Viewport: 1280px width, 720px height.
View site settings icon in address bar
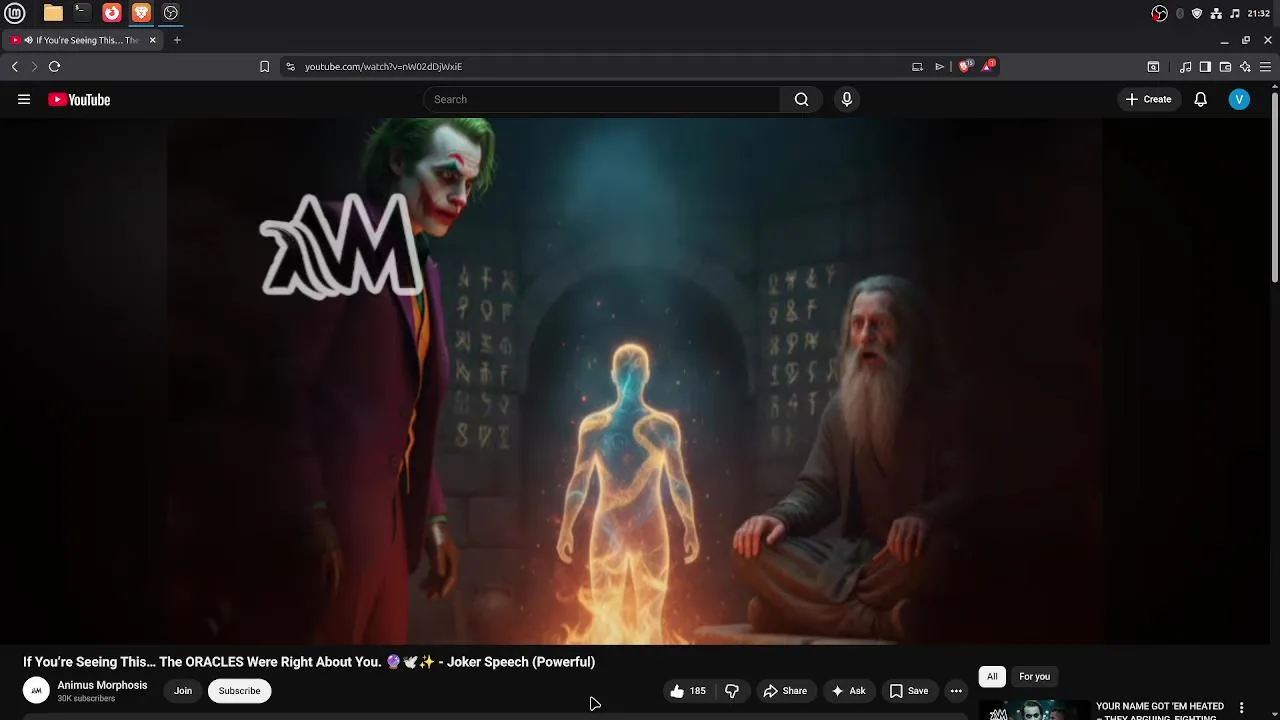[290, 66]
